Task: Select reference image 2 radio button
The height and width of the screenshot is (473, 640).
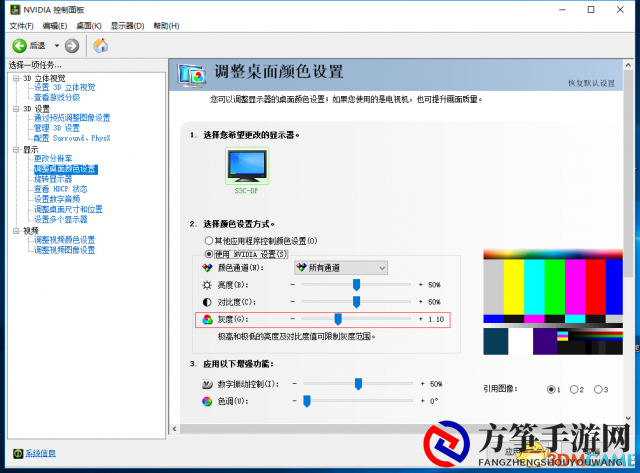Action: pos(574,389)
